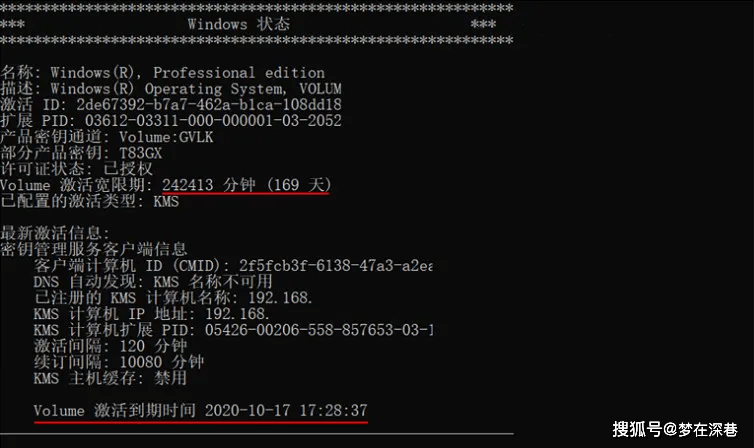Click the 密钥管理服务客户端信息 line

93,249
